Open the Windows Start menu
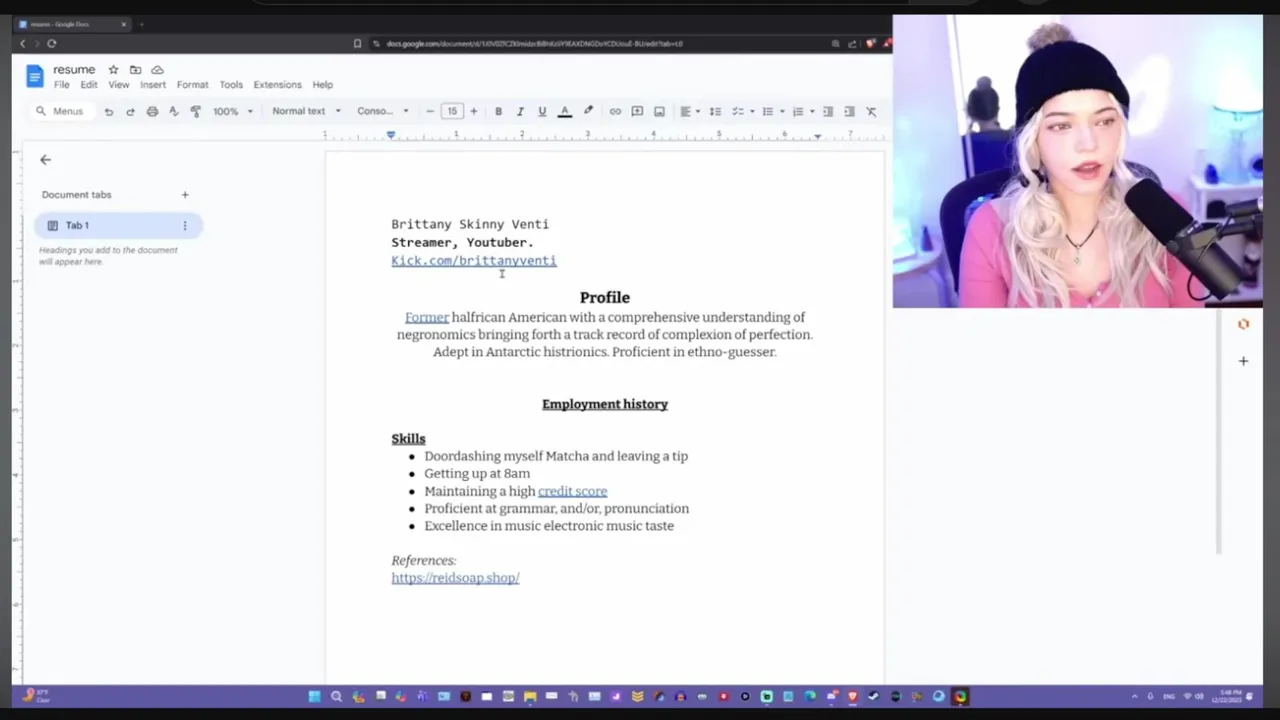 point(314,697)
